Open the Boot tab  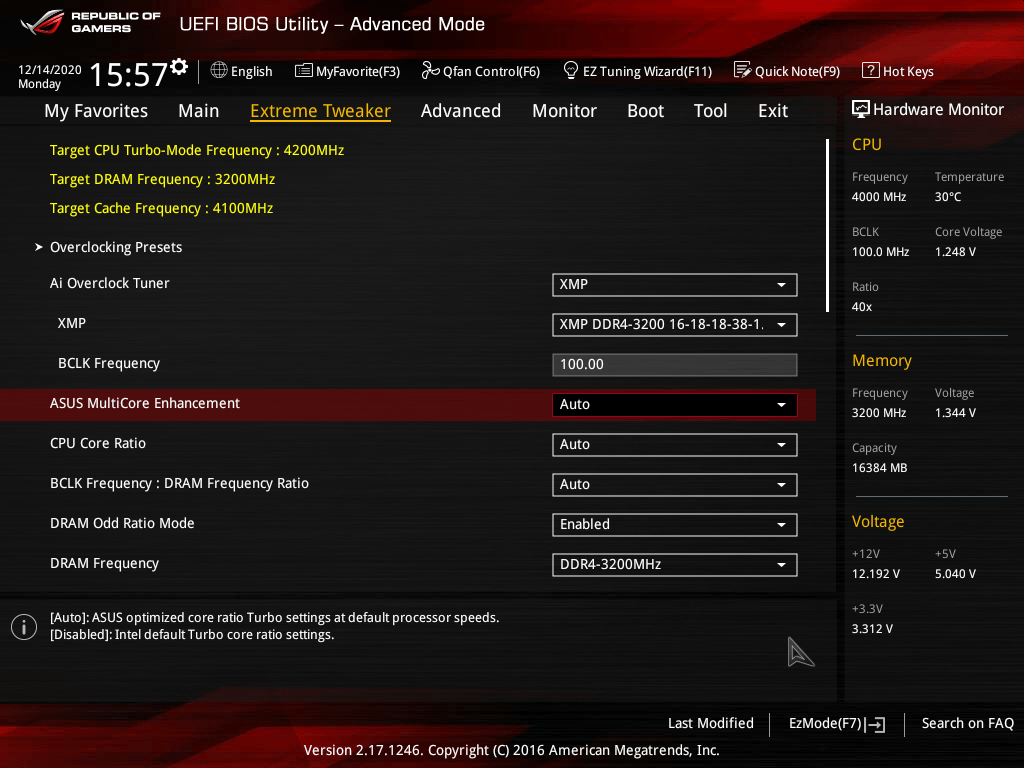pos(645,111)
